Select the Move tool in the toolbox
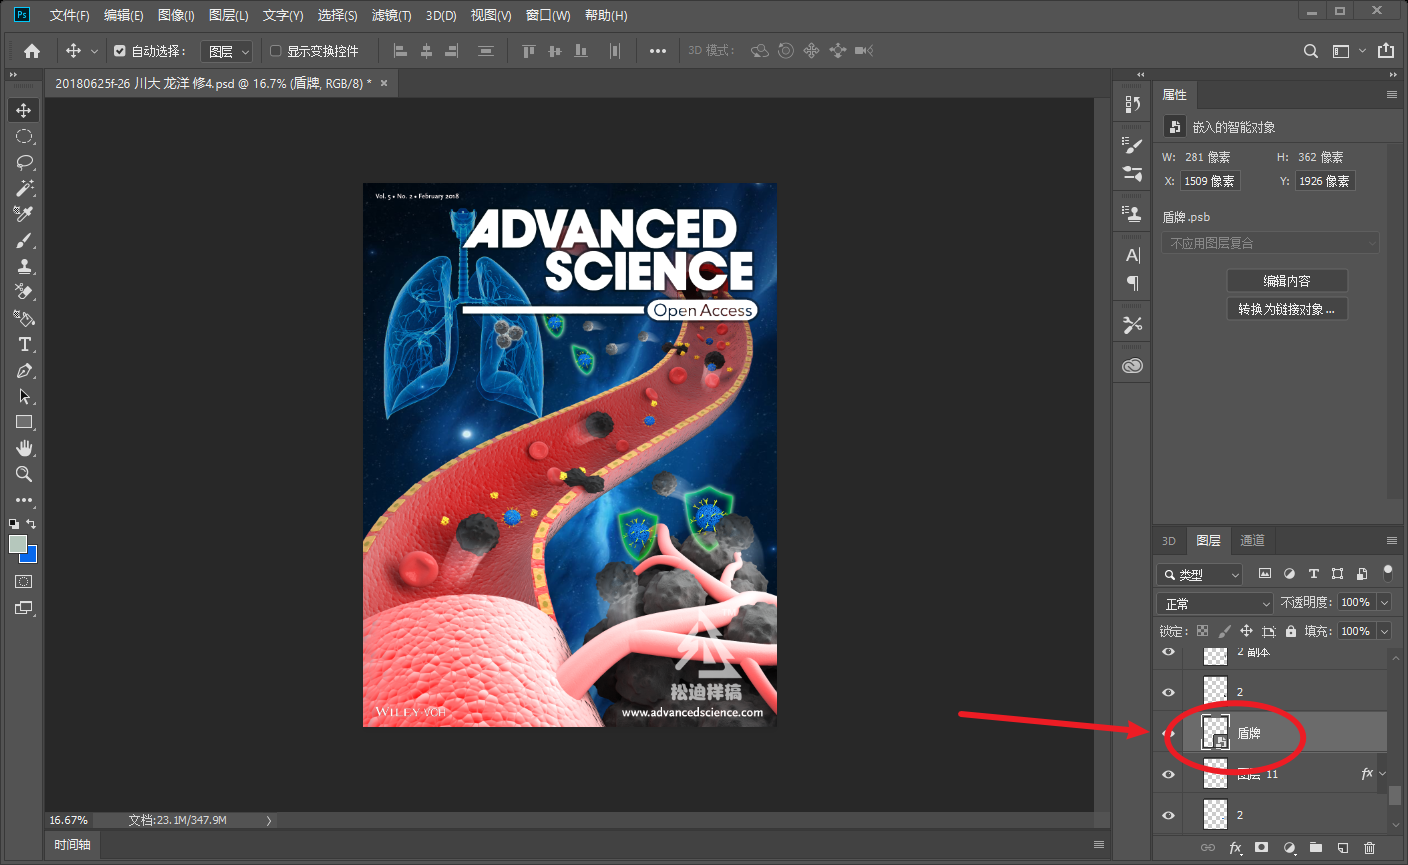The image size is (1408, 865). [x=24, y=110]
